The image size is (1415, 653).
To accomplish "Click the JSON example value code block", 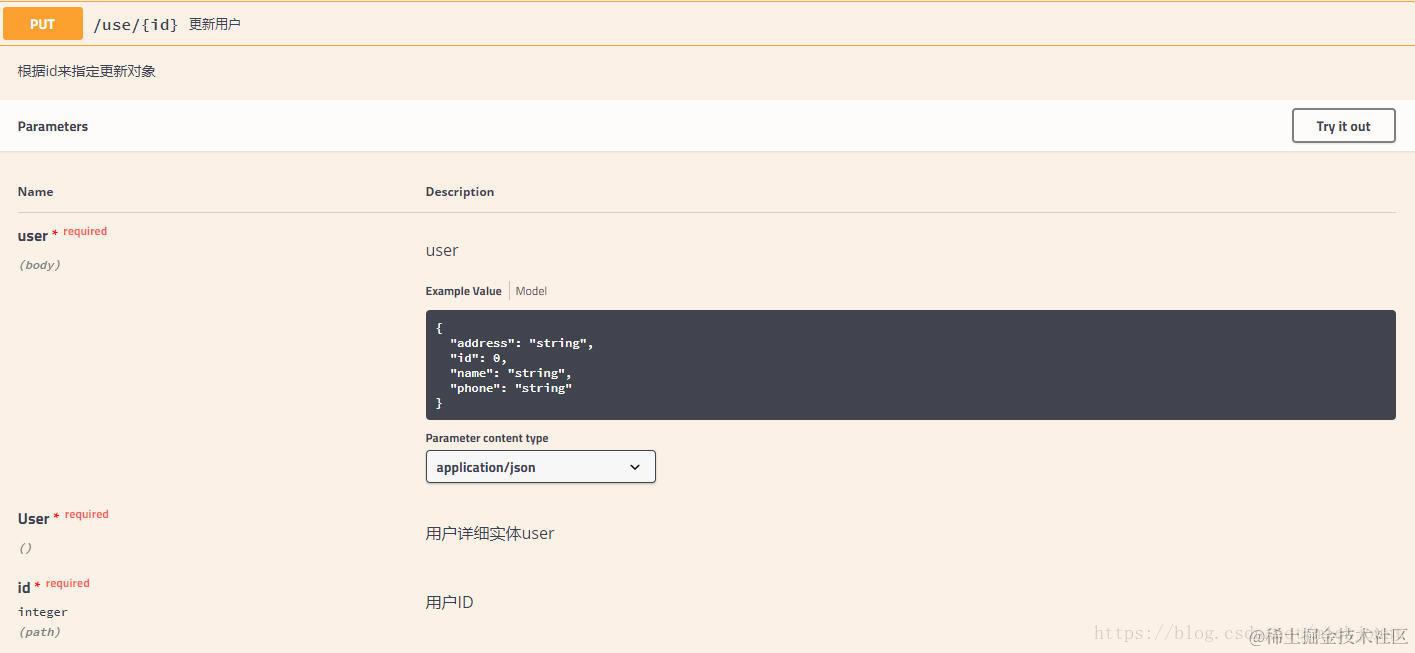I will pos(910,365).
